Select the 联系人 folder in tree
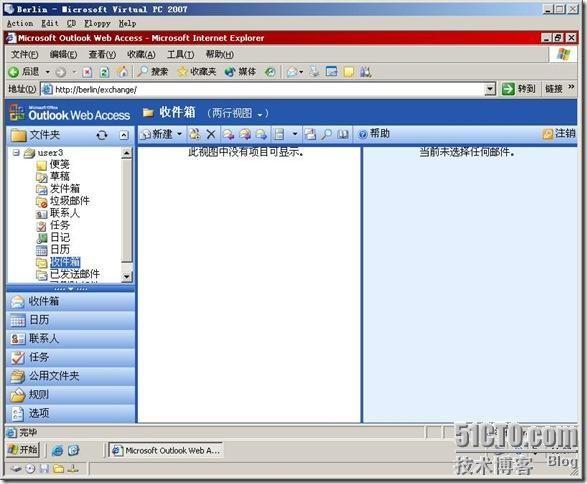This screenshot has width=587, height=484. (64, 213)
